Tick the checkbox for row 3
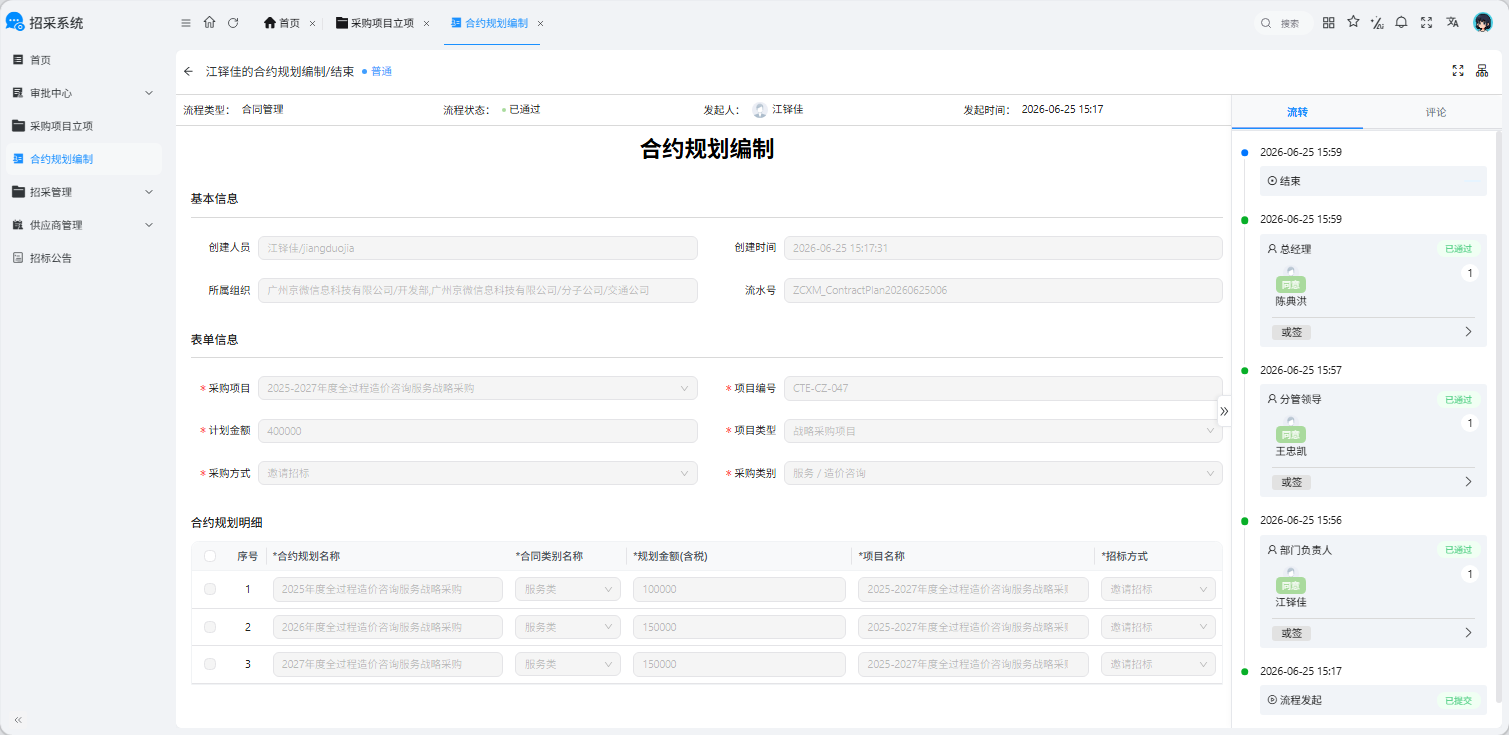Screen dimensions: 1509x735 click(x=210, y=664)
